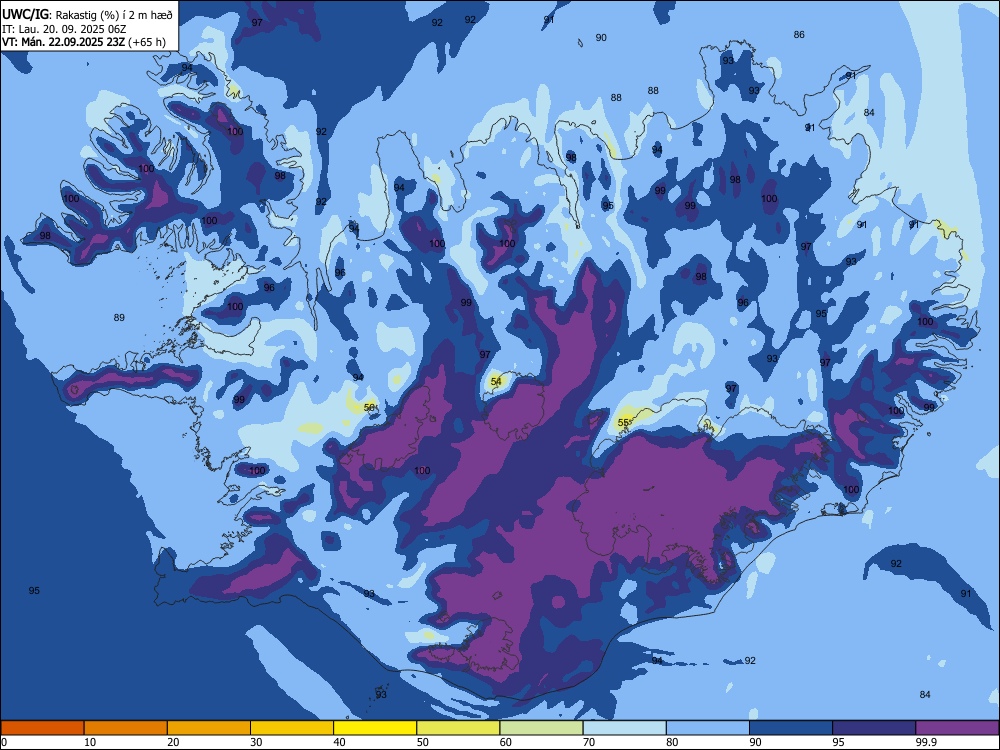Select the 40–50 bright yellow legend swatch
Screen dimensions: 1000x750
[x=375, y=728]
